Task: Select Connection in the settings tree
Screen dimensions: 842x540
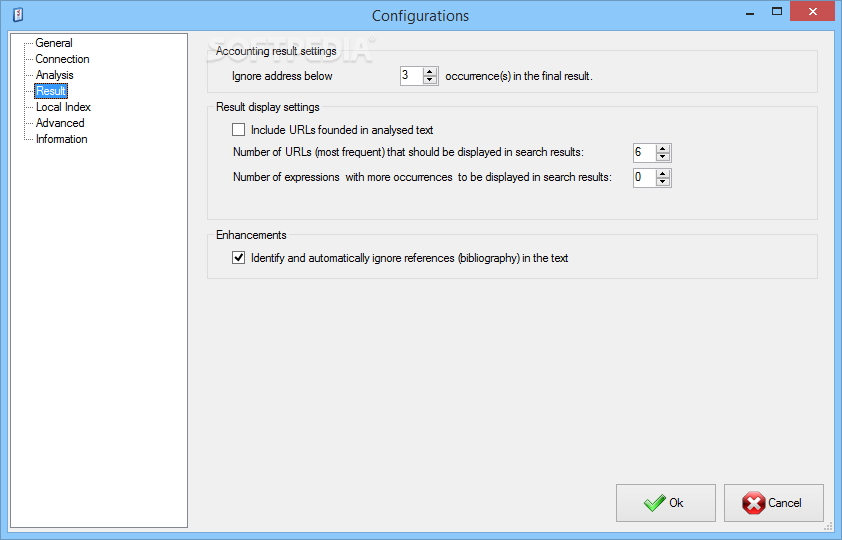Action: 62,59
